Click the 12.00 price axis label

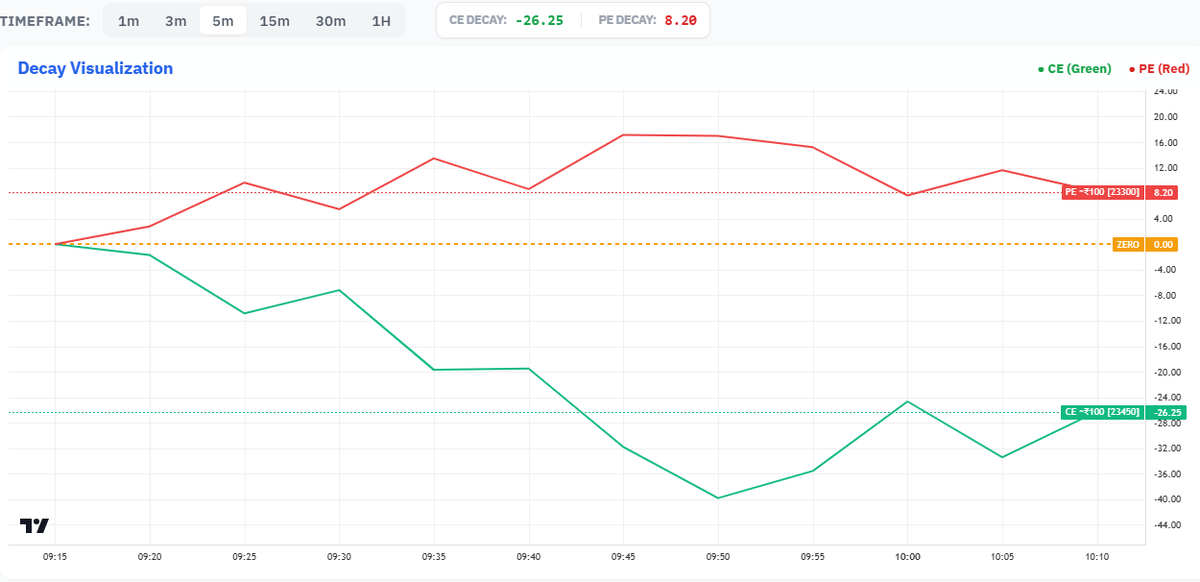point(1166,167)
